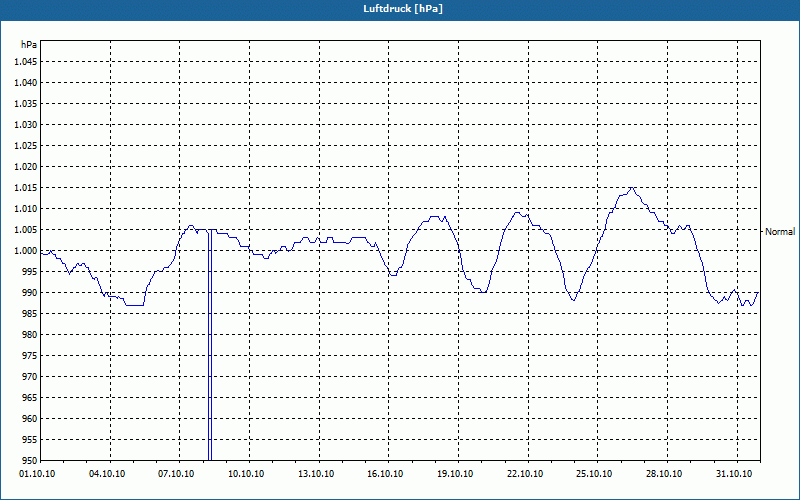Image resolution: width=800 pixels, height=500 pixels.
Task: Select the 1.020 y-axis value
Action: (x=26, y=166)
